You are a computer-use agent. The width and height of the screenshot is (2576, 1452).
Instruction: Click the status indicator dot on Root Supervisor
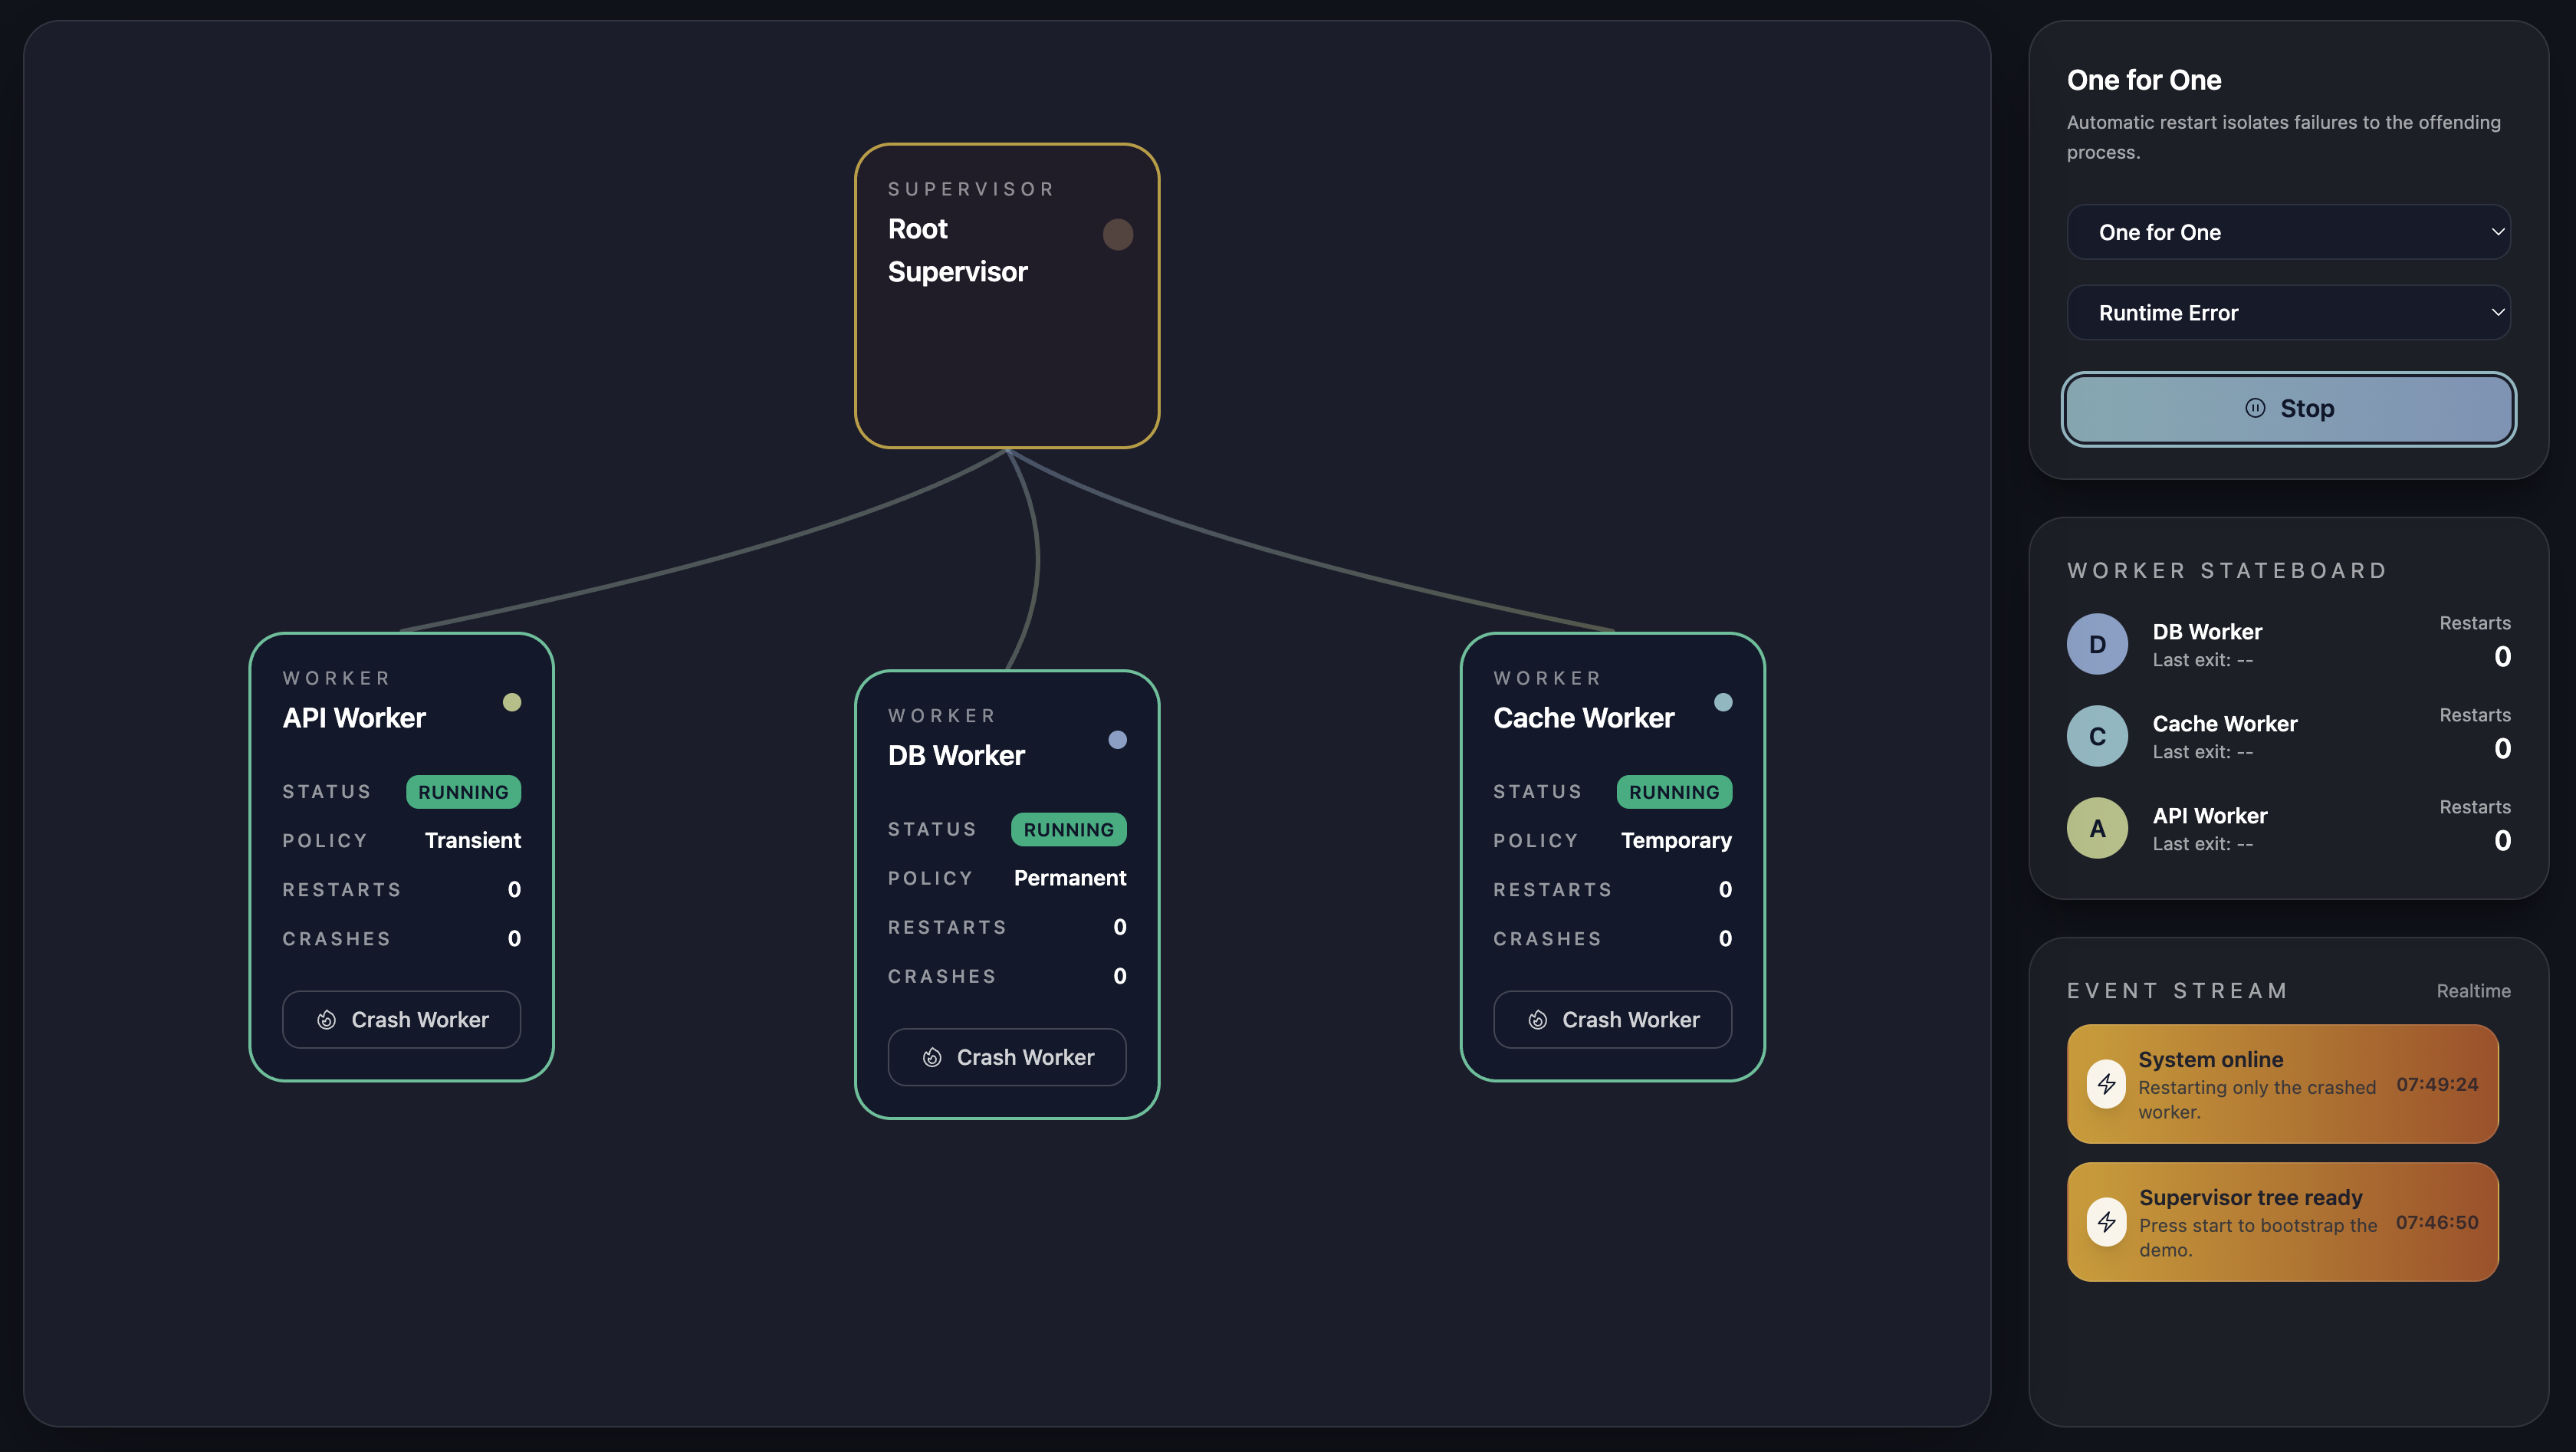[1118, 234]
